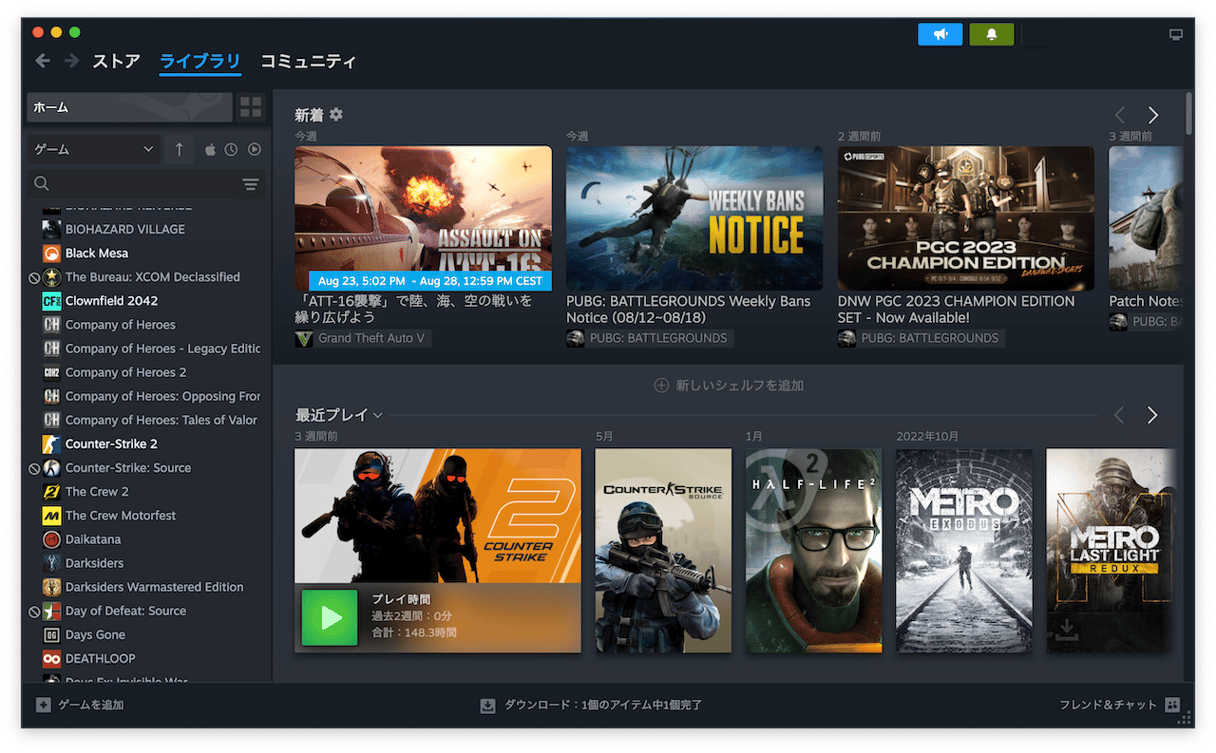Viewport: 1216px width, 753px height.
Task: Select Company of Heroes: Tales of Valor
Action: click(x=161, y=420)
